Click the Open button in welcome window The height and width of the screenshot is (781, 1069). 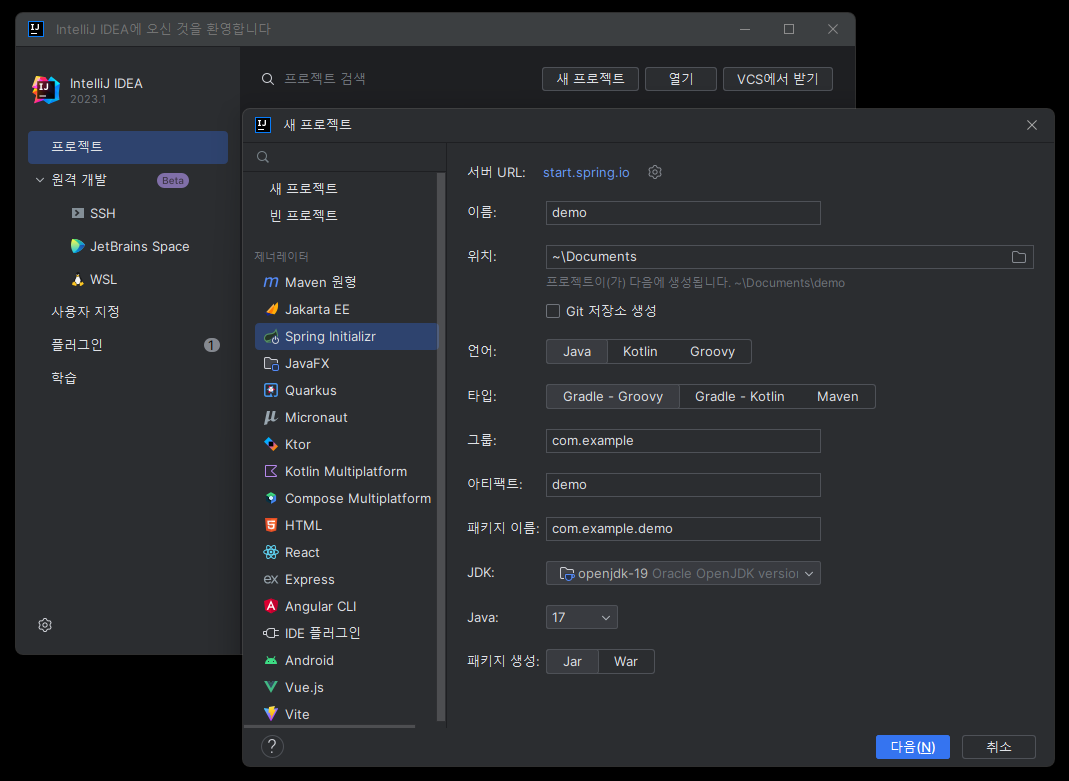(x=681, y=79)
